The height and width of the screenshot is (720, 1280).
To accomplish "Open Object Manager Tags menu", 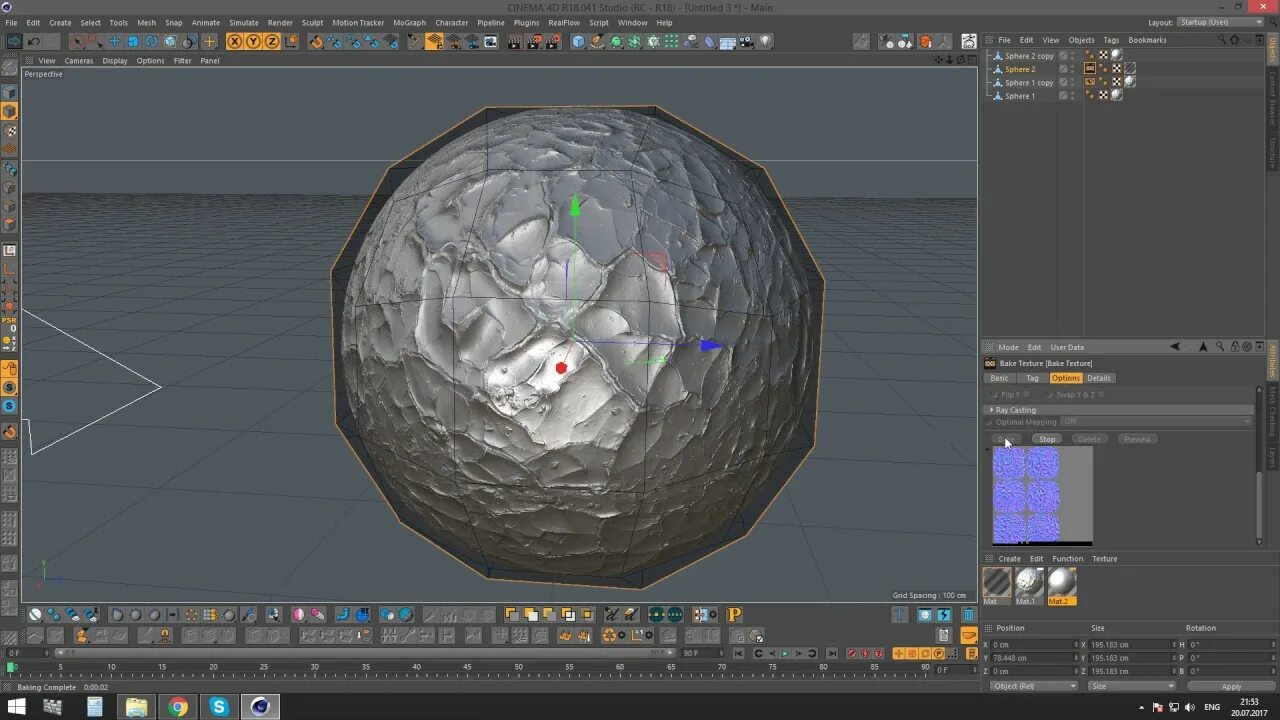I will 1111,40.
